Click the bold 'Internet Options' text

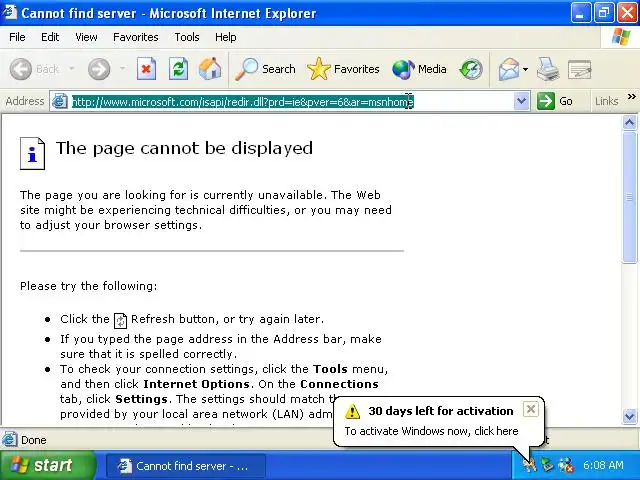click(x=196, y=384)
